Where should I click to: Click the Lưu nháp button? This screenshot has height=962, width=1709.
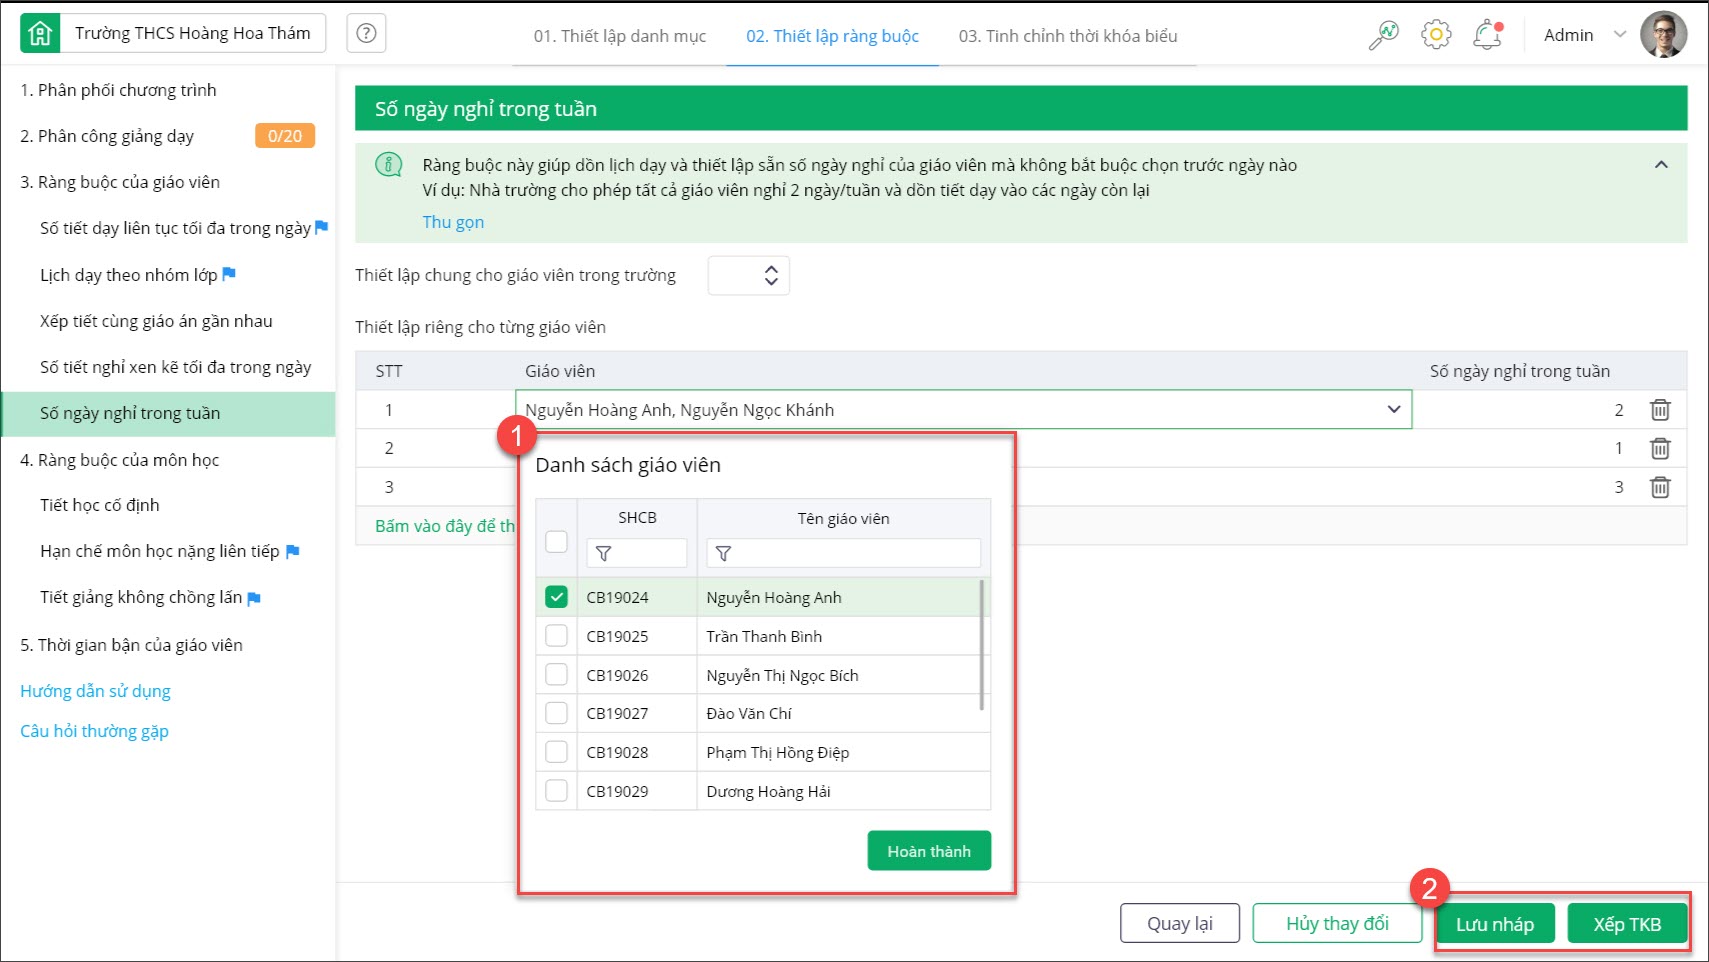point(1494,924)
